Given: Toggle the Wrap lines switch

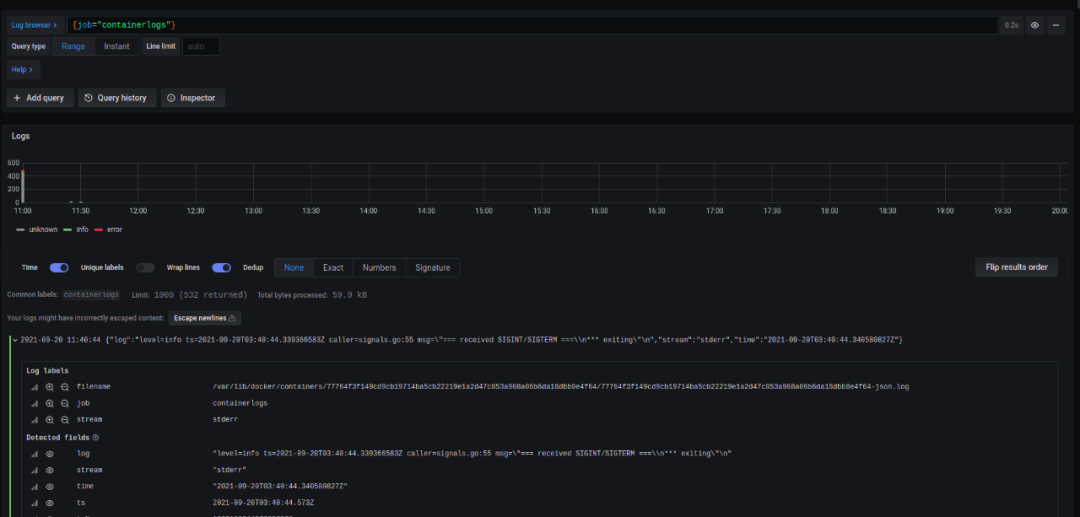Looking at the screenshot, I should click(221, 267).
